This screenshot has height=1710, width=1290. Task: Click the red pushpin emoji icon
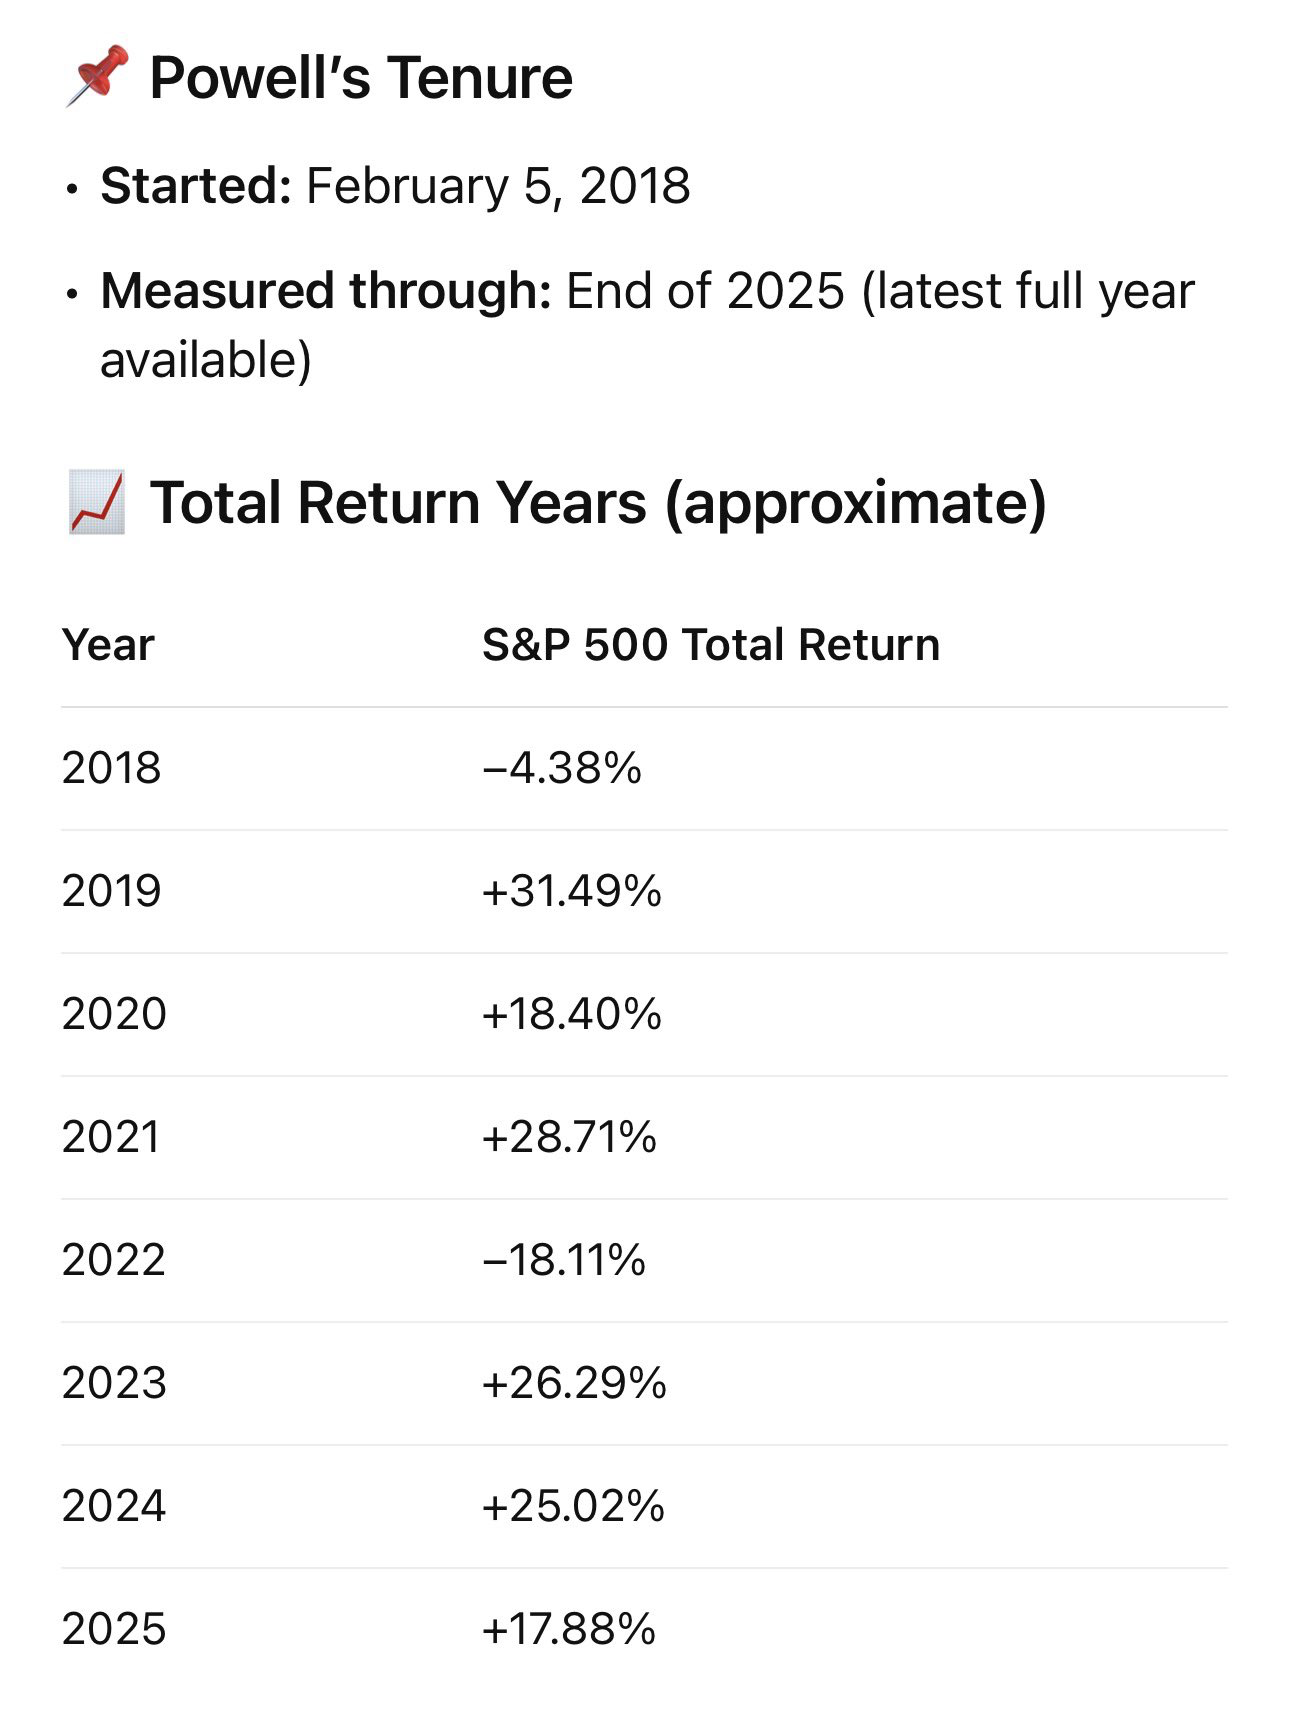97,76
